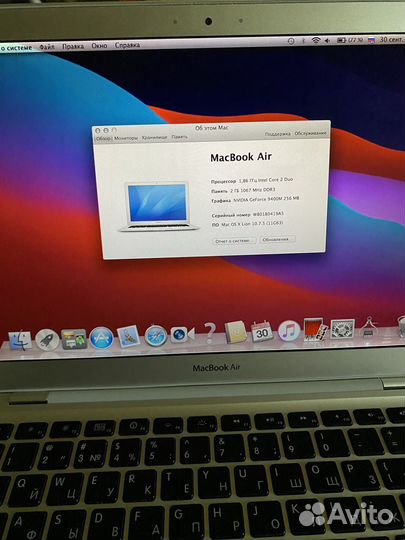405x540 pixels.
Task: Switch to the Мониторы tab
Action: (x=126, y=138)
